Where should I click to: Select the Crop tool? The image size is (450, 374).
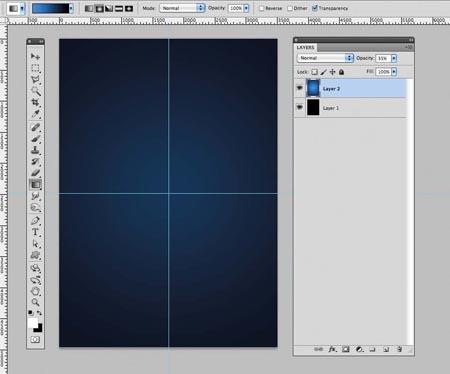[x=35, y=102]
